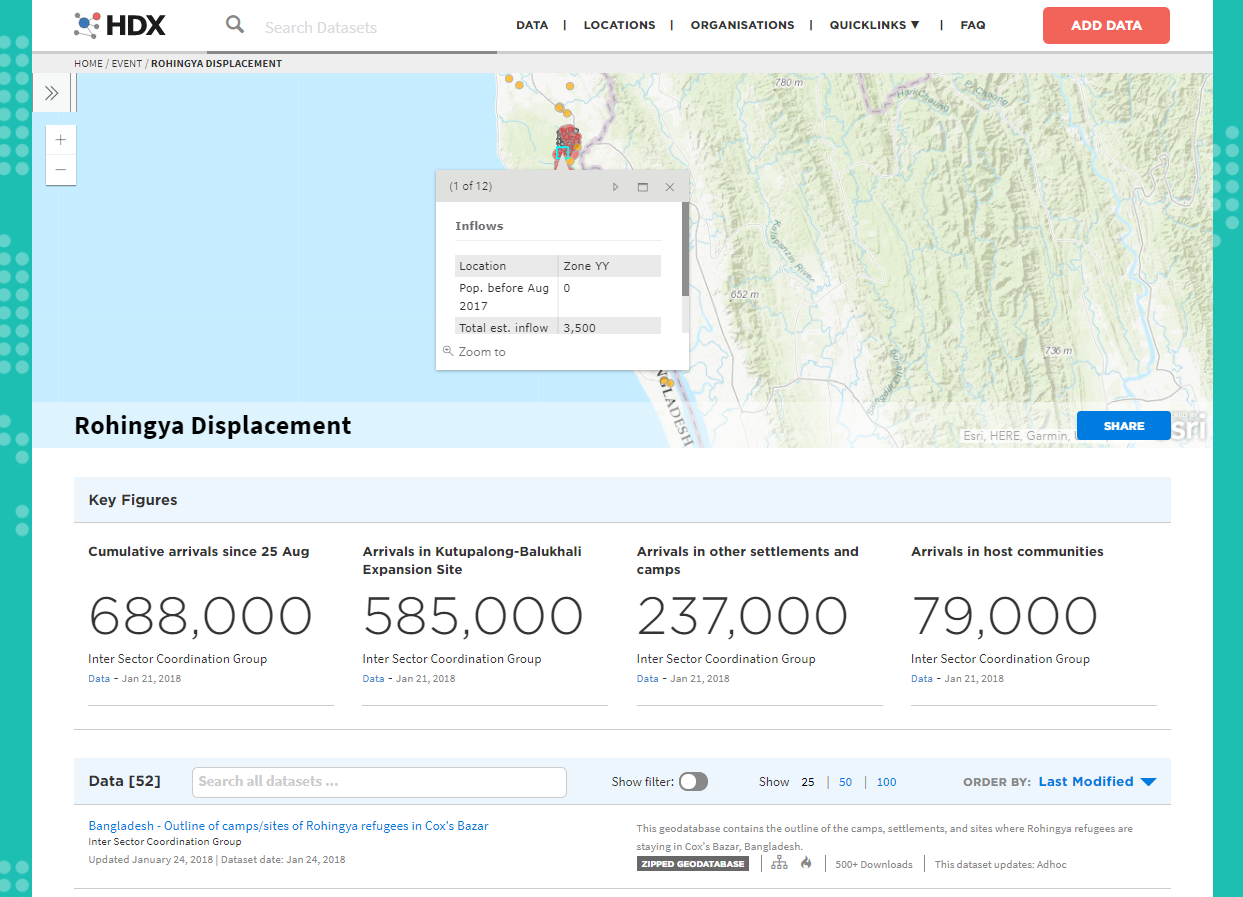Close the Inflows map popup

coord(670,187)
